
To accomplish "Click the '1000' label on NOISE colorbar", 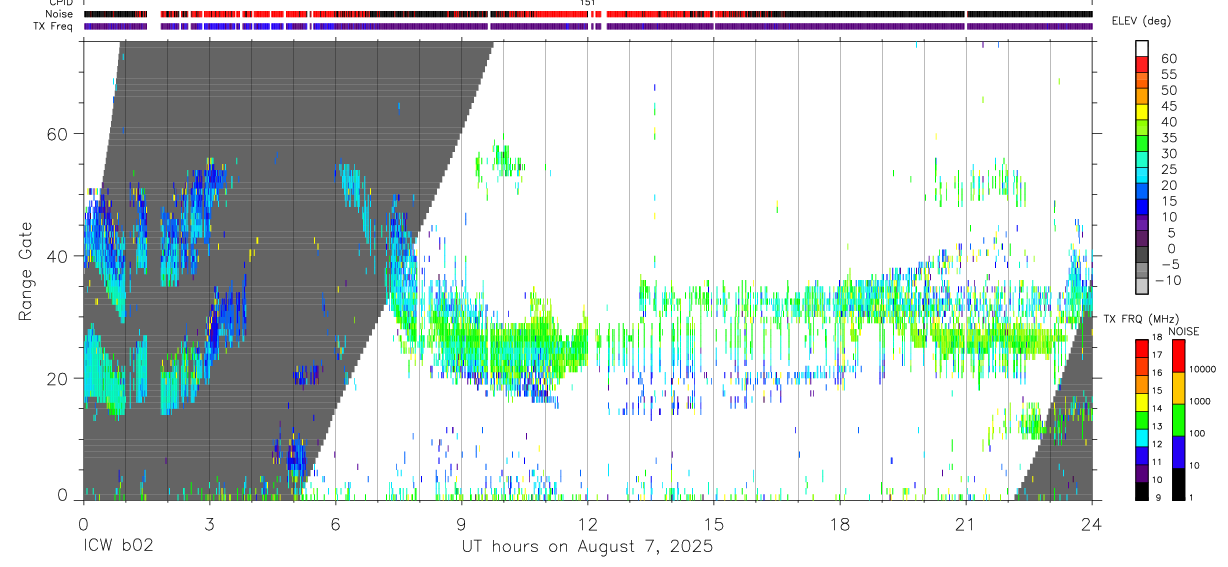I will tap(1200, 401).
